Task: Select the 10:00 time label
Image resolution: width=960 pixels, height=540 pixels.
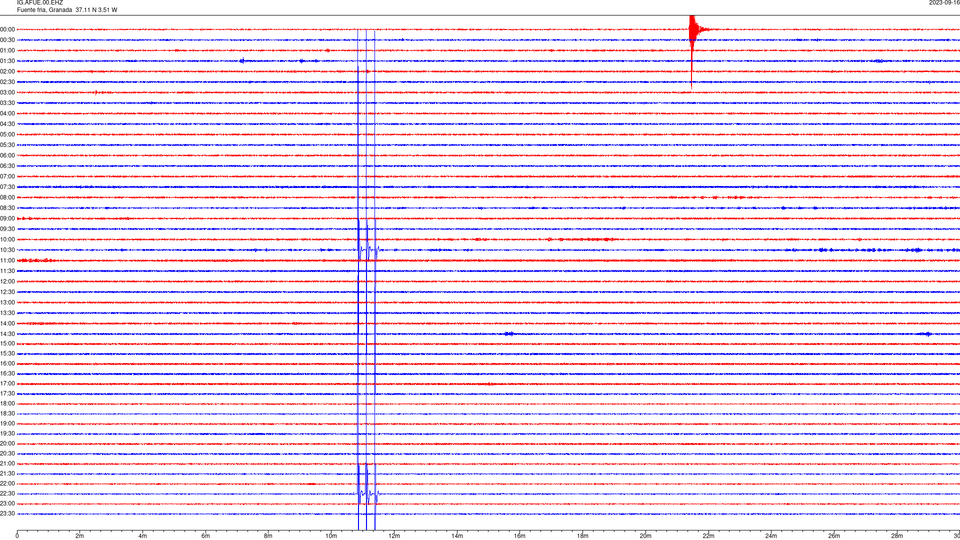Action: 7,239
